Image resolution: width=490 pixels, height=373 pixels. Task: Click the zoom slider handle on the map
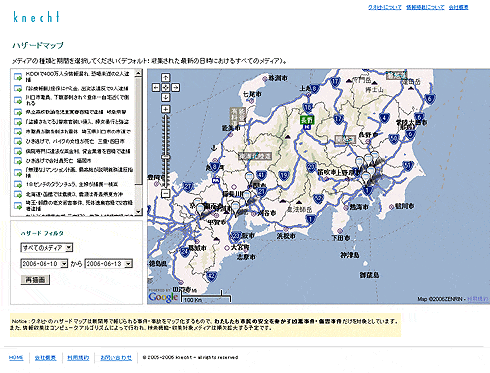(x=166, y=157)
